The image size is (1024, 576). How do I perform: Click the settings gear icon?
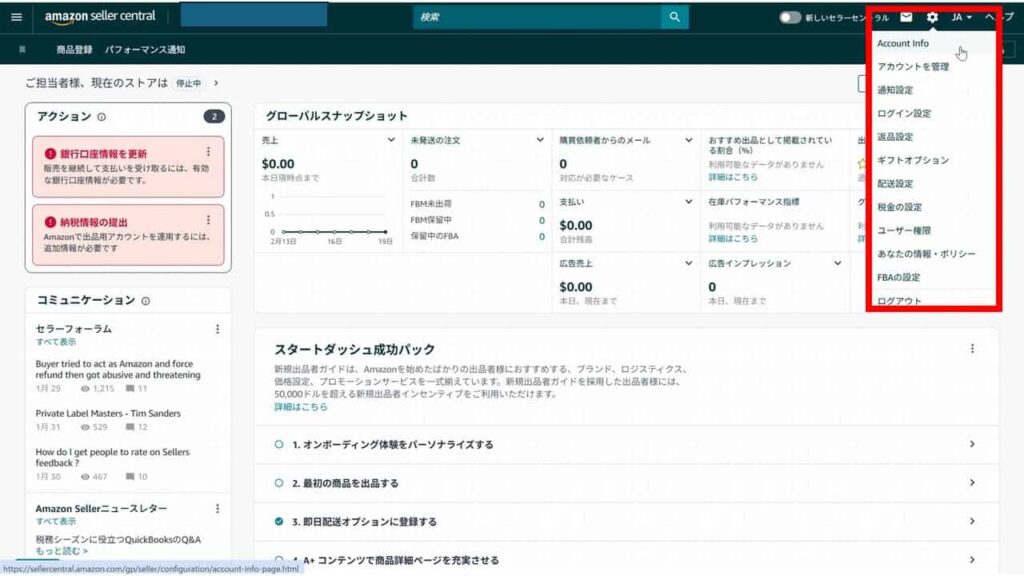[932, 17]
